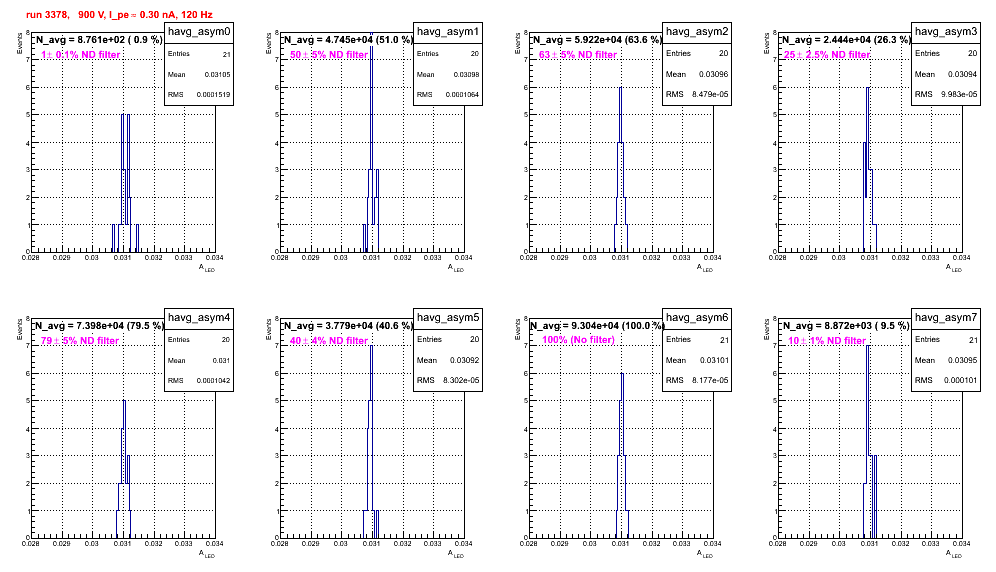Click the N_avg = 8.872e+03 label

846,325
